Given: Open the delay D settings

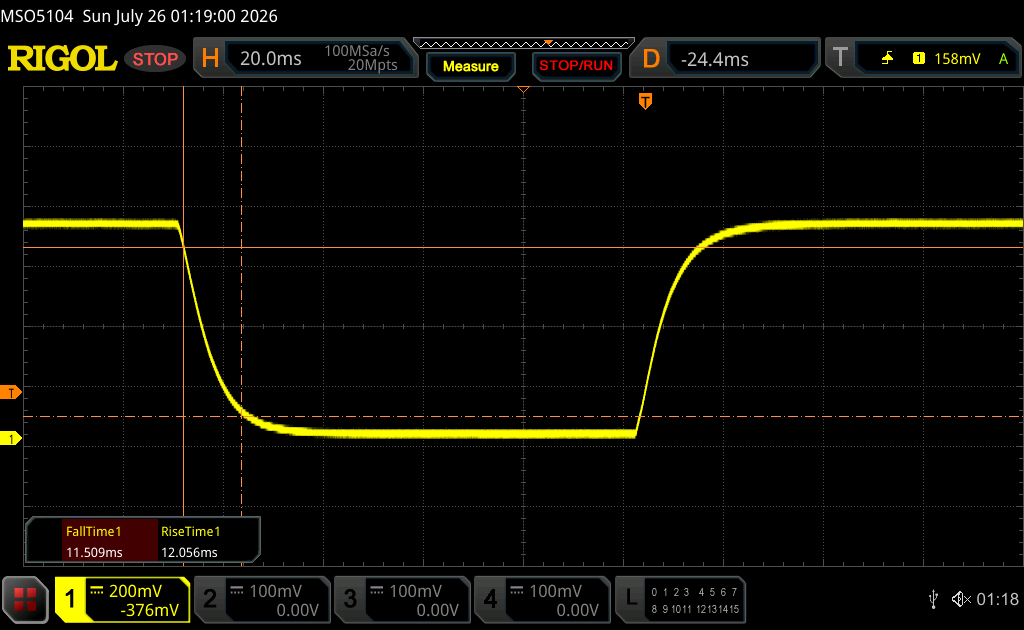Looking at the screenshot, I should pyautogui.click(x=651, y=59).
